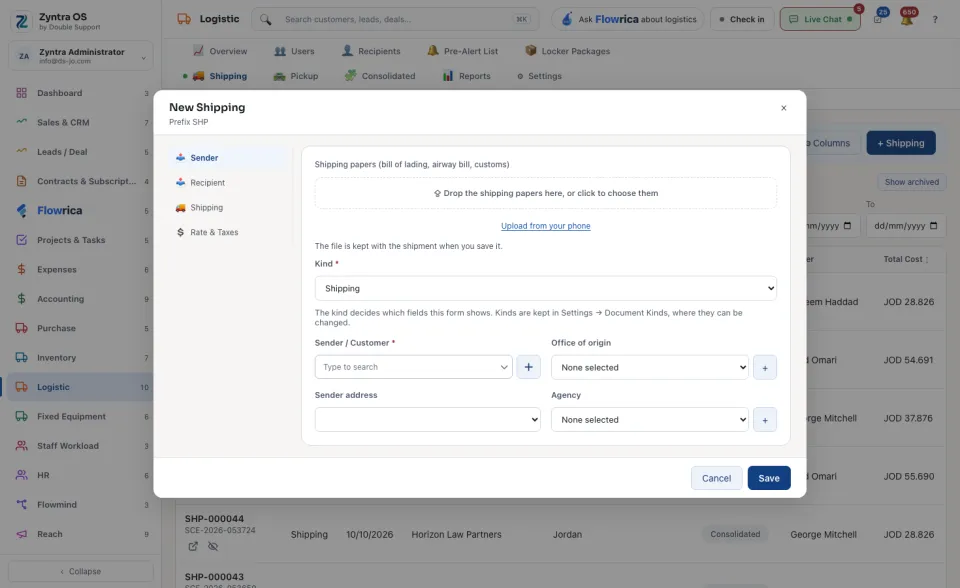
Task: Focus the search customers, leads, deals field
Action: click(x=396, y=19)
